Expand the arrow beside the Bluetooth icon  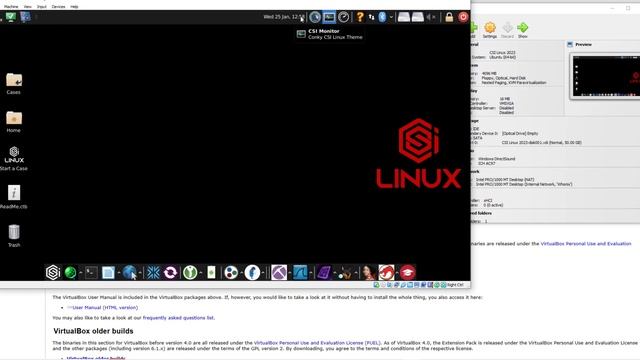391,17
